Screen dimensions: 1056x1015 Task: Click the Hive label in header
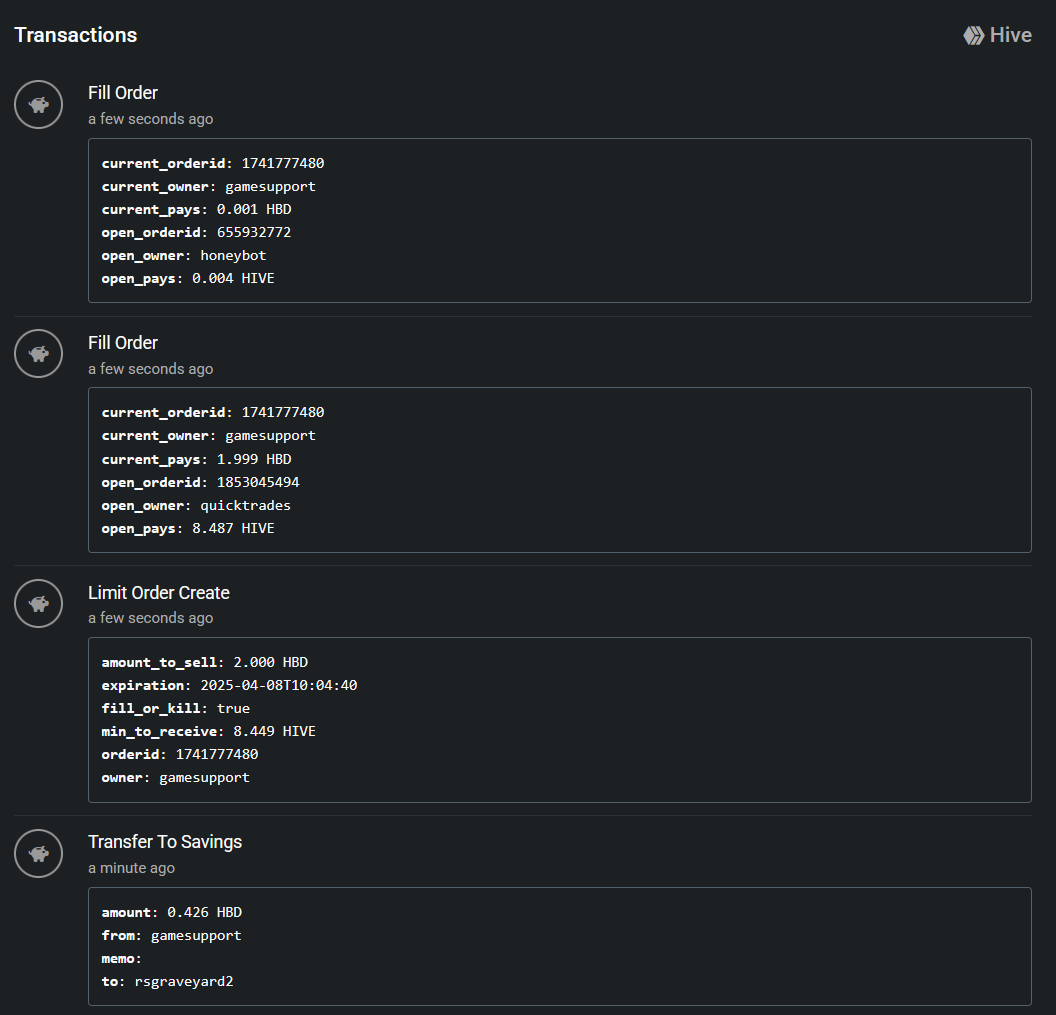(x=1010, y=35)
